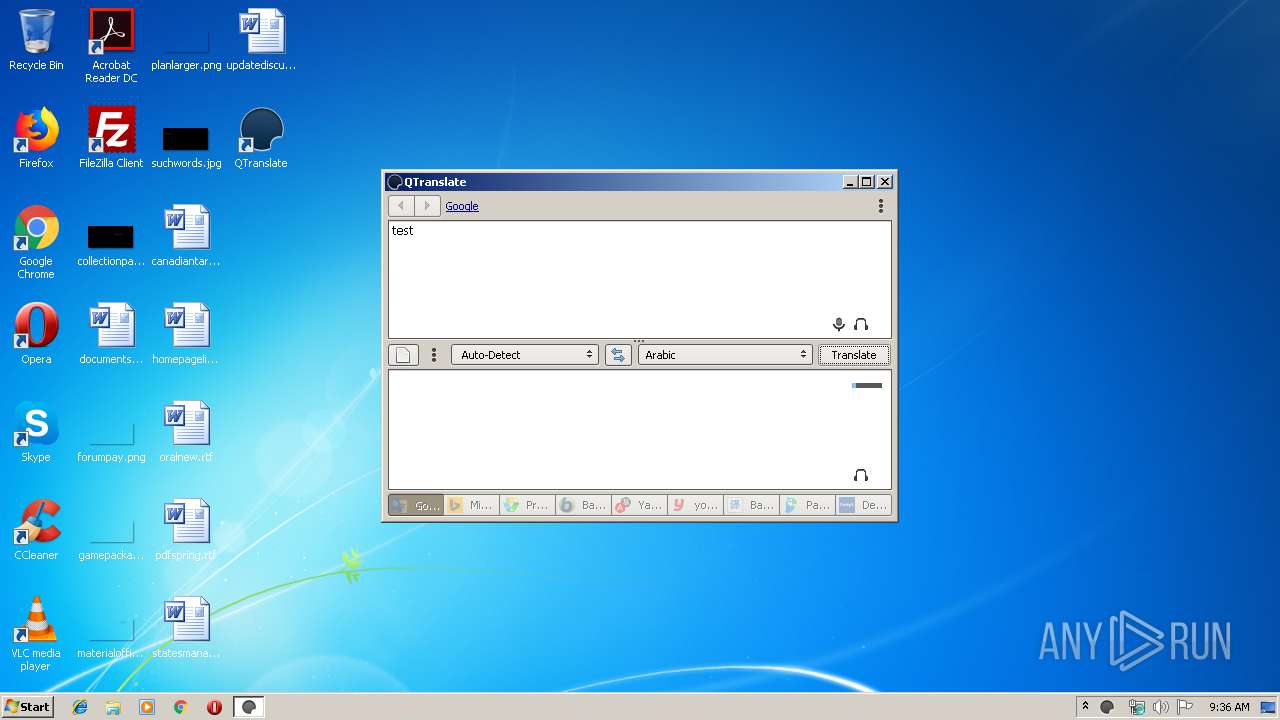Select the FileZilla Client shortcut
This screenshot has width=1280, height=720.
tap(111, 138)
